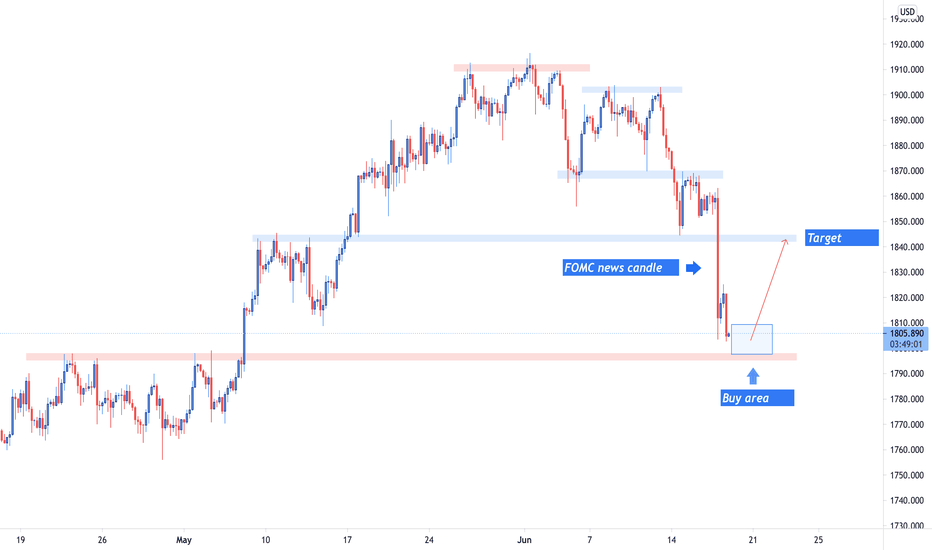This screenshot has height=550, width=932.
Task: Select the Target label box
Action: coord(842,238)
